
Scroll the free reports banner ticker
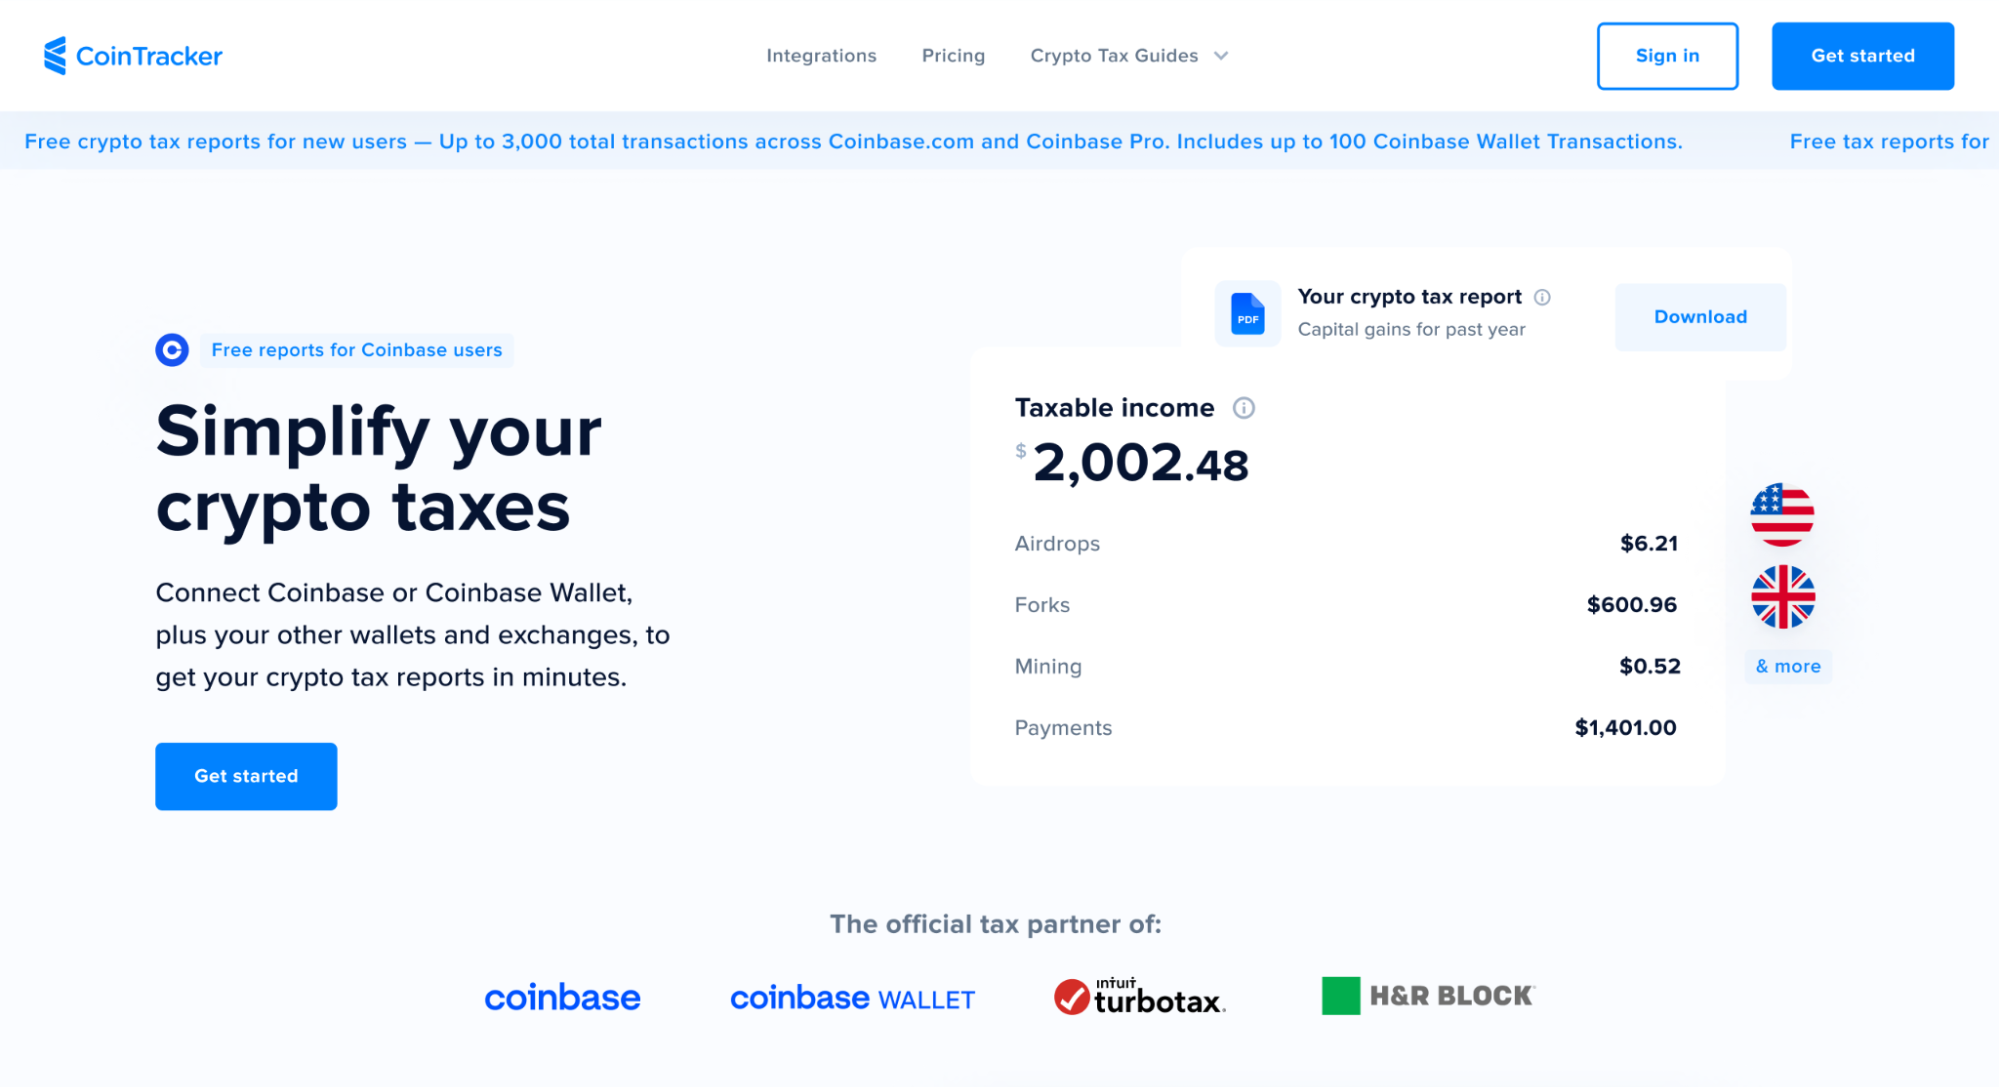[x=1000, y=141]
